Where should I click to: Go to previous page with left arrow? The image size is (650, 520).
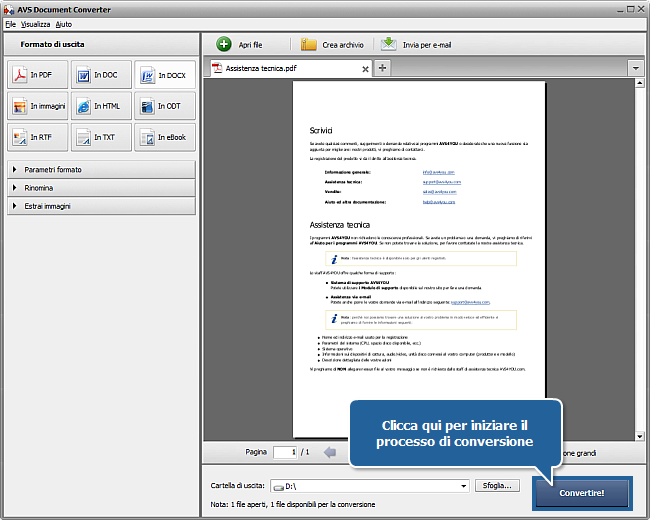coord(330,452)
